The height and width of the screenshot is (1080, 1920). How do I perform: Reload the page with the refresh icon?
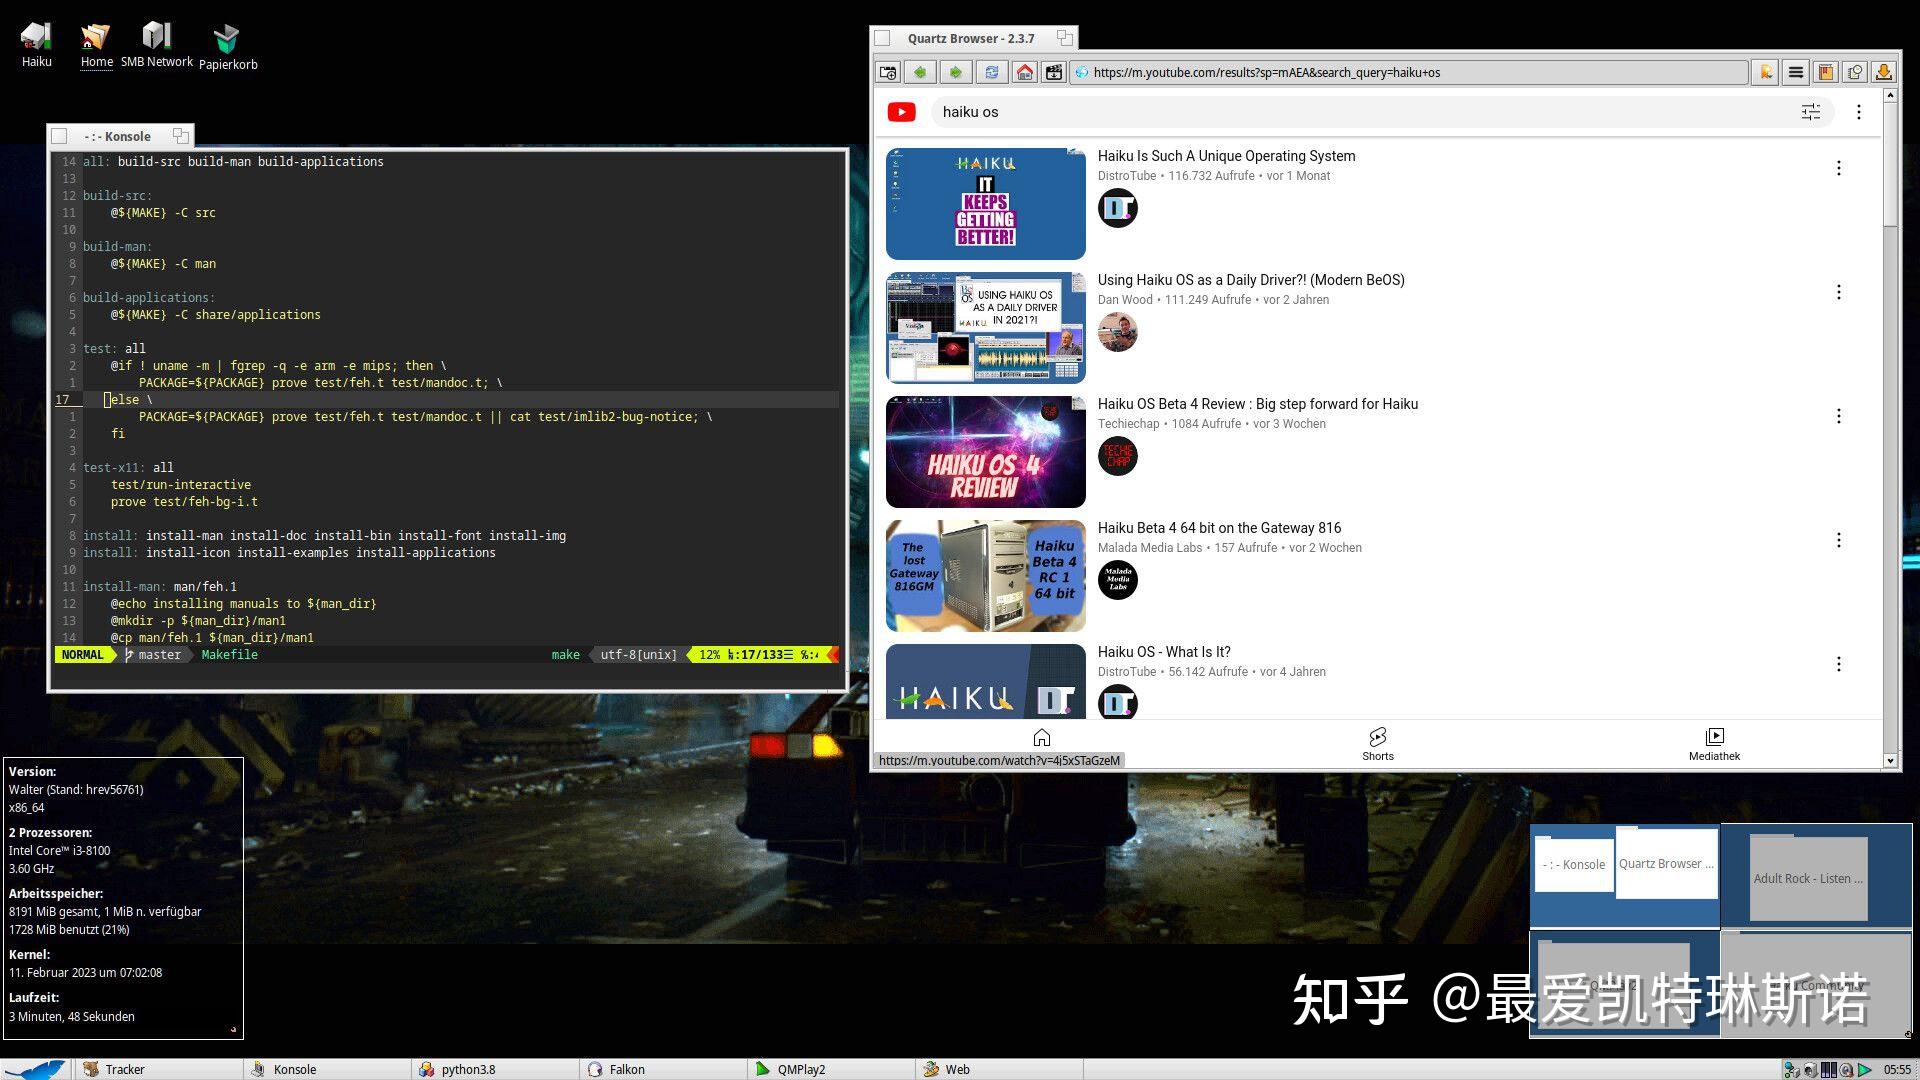[991, 72]
